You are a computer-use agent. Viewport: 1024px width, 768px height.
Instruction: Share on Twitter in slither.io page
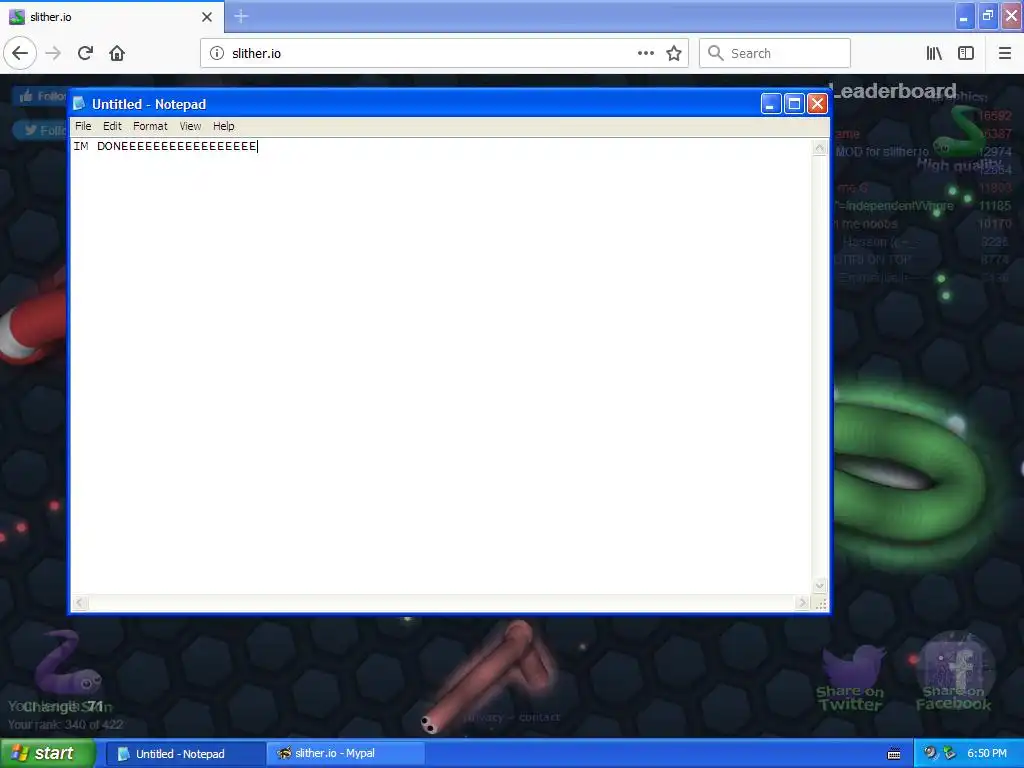coord(851,678)
